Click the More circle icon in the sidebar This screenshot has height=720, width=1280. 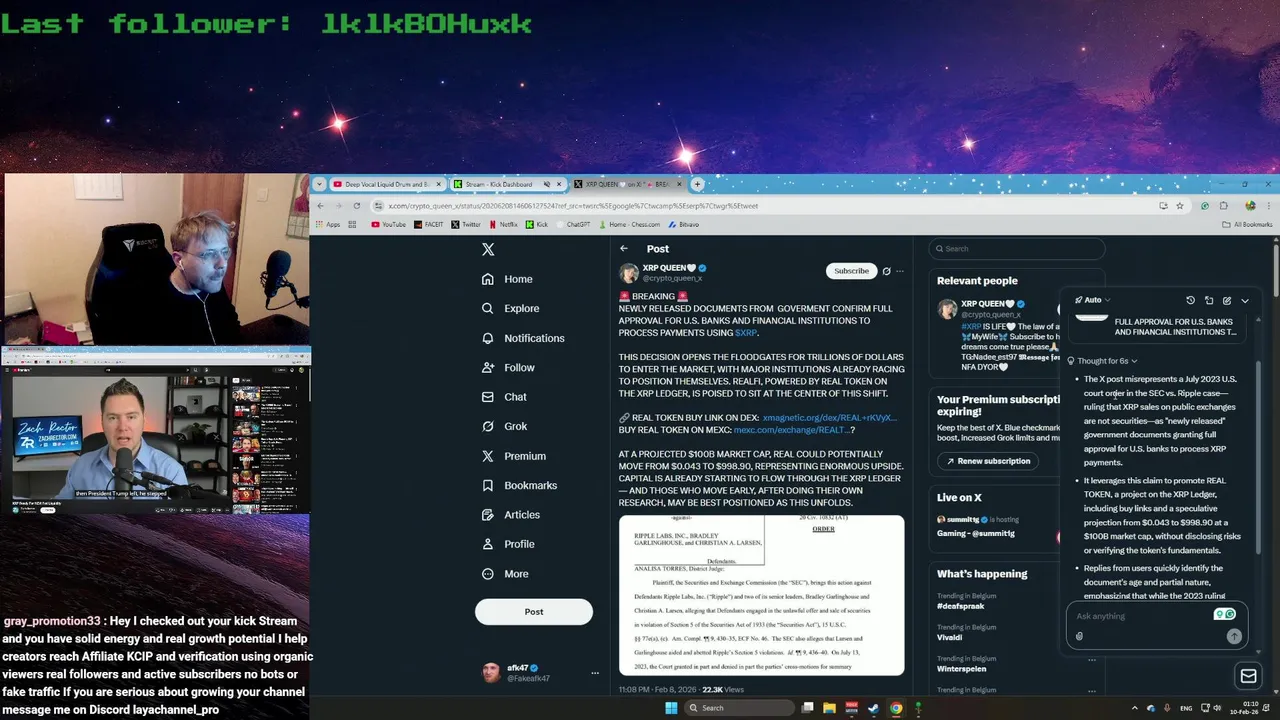[x=488, y=573]
